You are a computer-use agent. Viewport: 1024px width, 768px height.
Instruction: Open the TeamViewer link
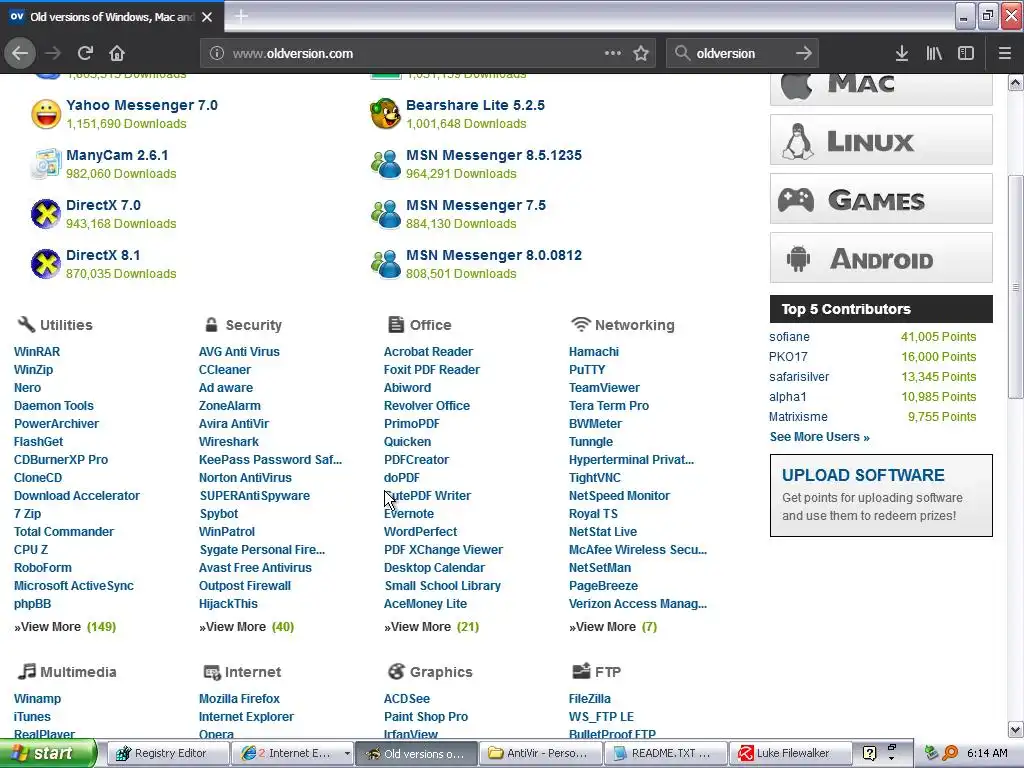click(604, 388)
